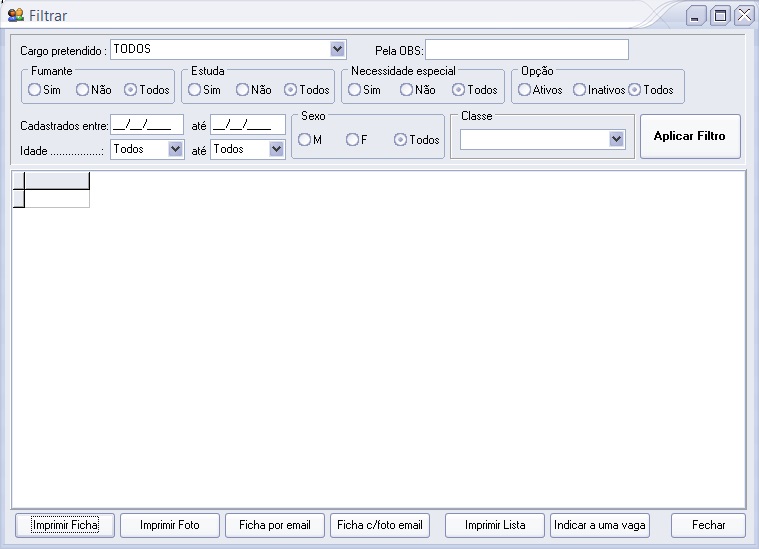759x549 pixels.
Task: Click Ficha por email button
Action: click(275, 525)
